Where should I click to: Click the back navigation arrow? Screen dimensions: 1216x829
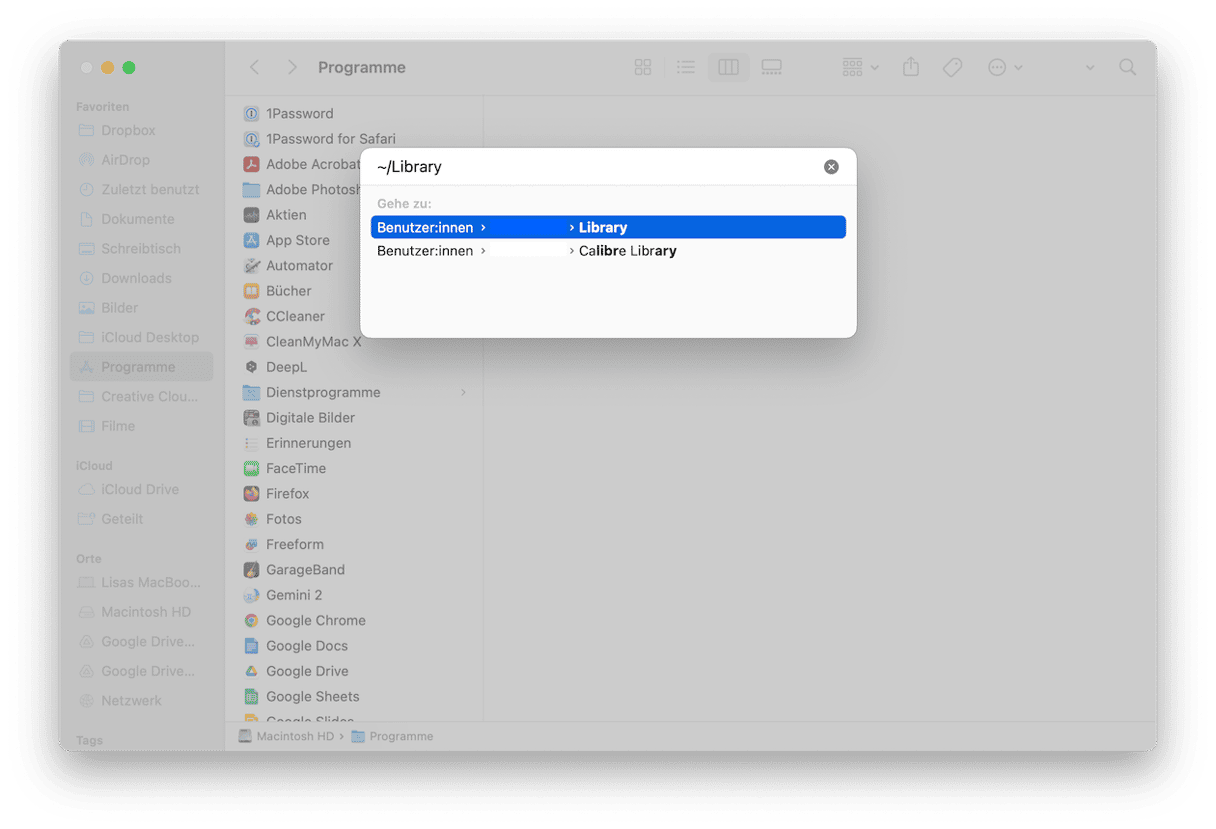tap(254, 67)
